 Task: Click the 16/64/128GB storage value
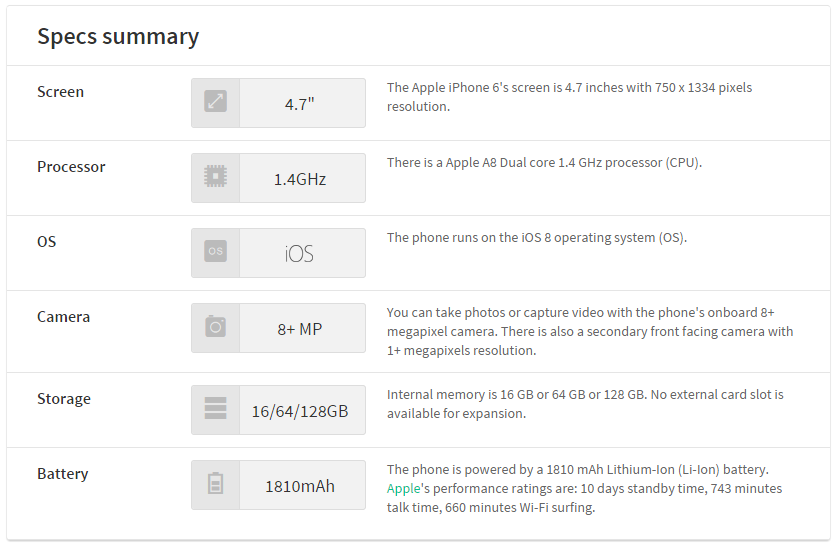click(301, 410)
